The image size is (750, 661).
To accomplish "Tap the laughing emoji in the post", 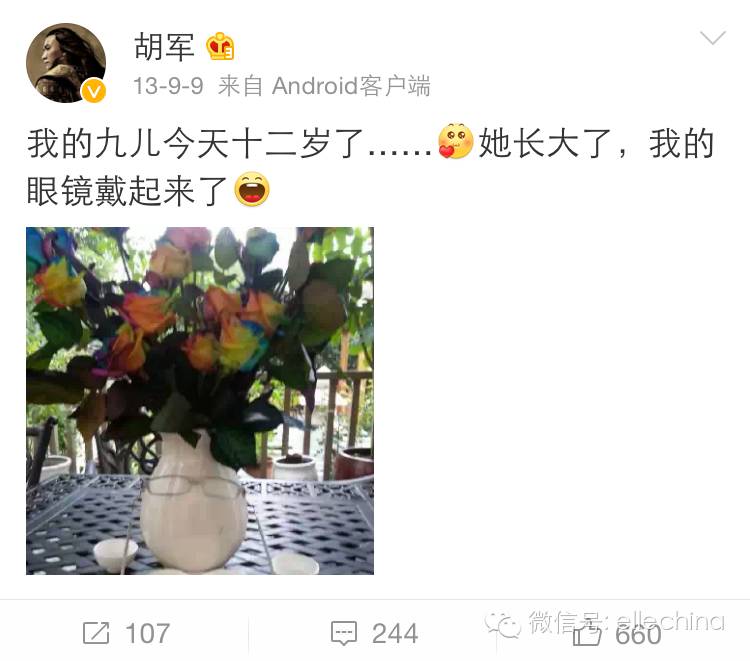I will (x=252, y=189).
